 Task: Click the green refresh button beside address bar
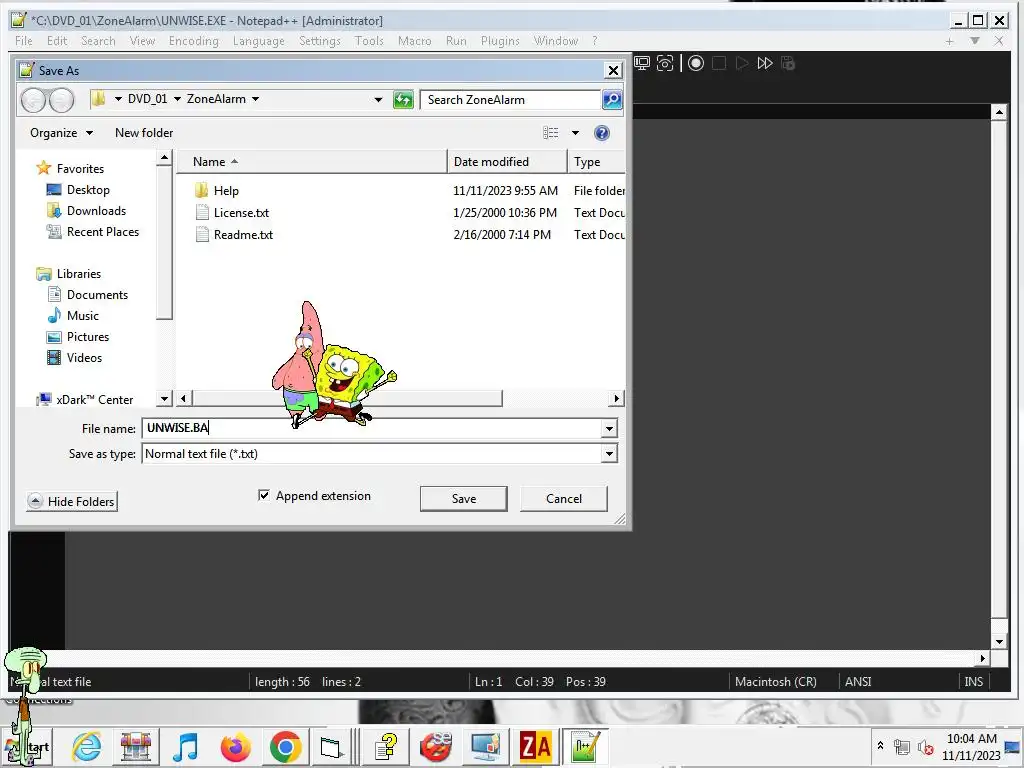[403, 100]
